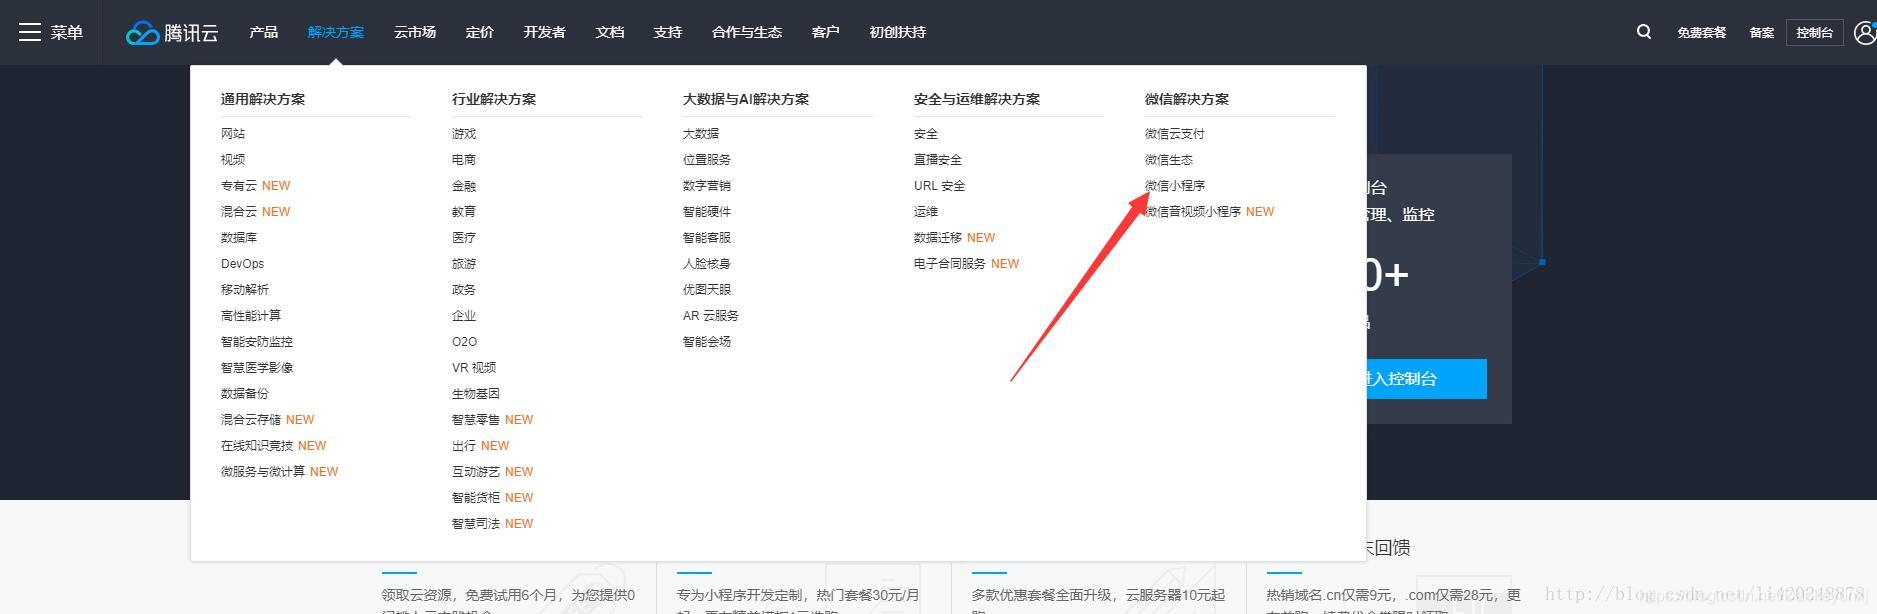Open the 人脸核身 solution

click(x=707, y=264)
